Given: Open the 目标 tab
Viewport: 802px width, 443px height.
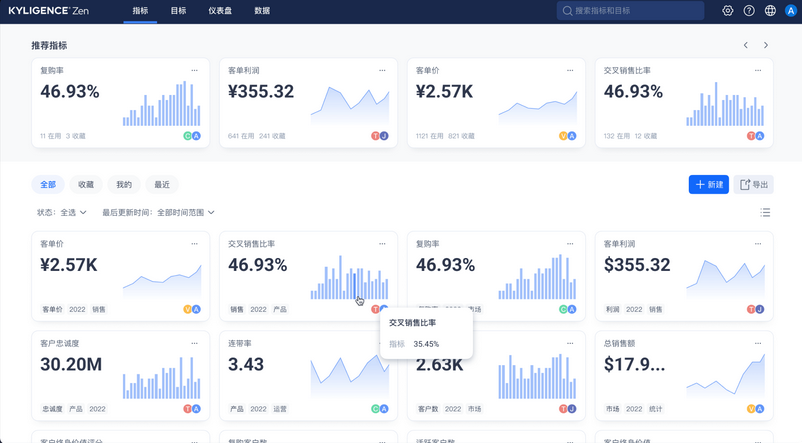Looking at the screenshot, I should coord(178,11).
